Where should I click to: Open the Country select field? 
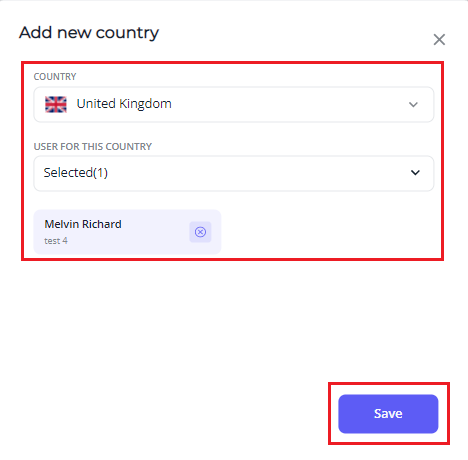click(234, 104)
